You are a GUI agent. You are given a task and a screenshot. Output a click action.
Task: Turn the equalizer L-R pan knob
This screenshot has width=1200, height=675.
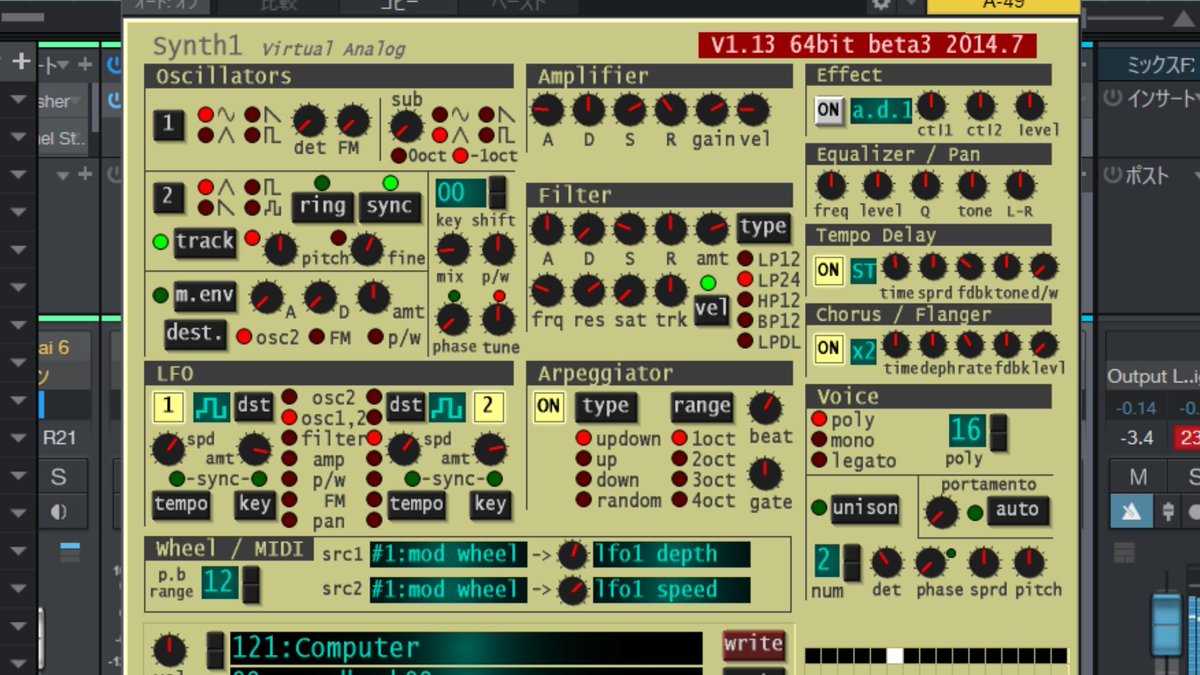pyautogui.click(x=1020, y=185)
